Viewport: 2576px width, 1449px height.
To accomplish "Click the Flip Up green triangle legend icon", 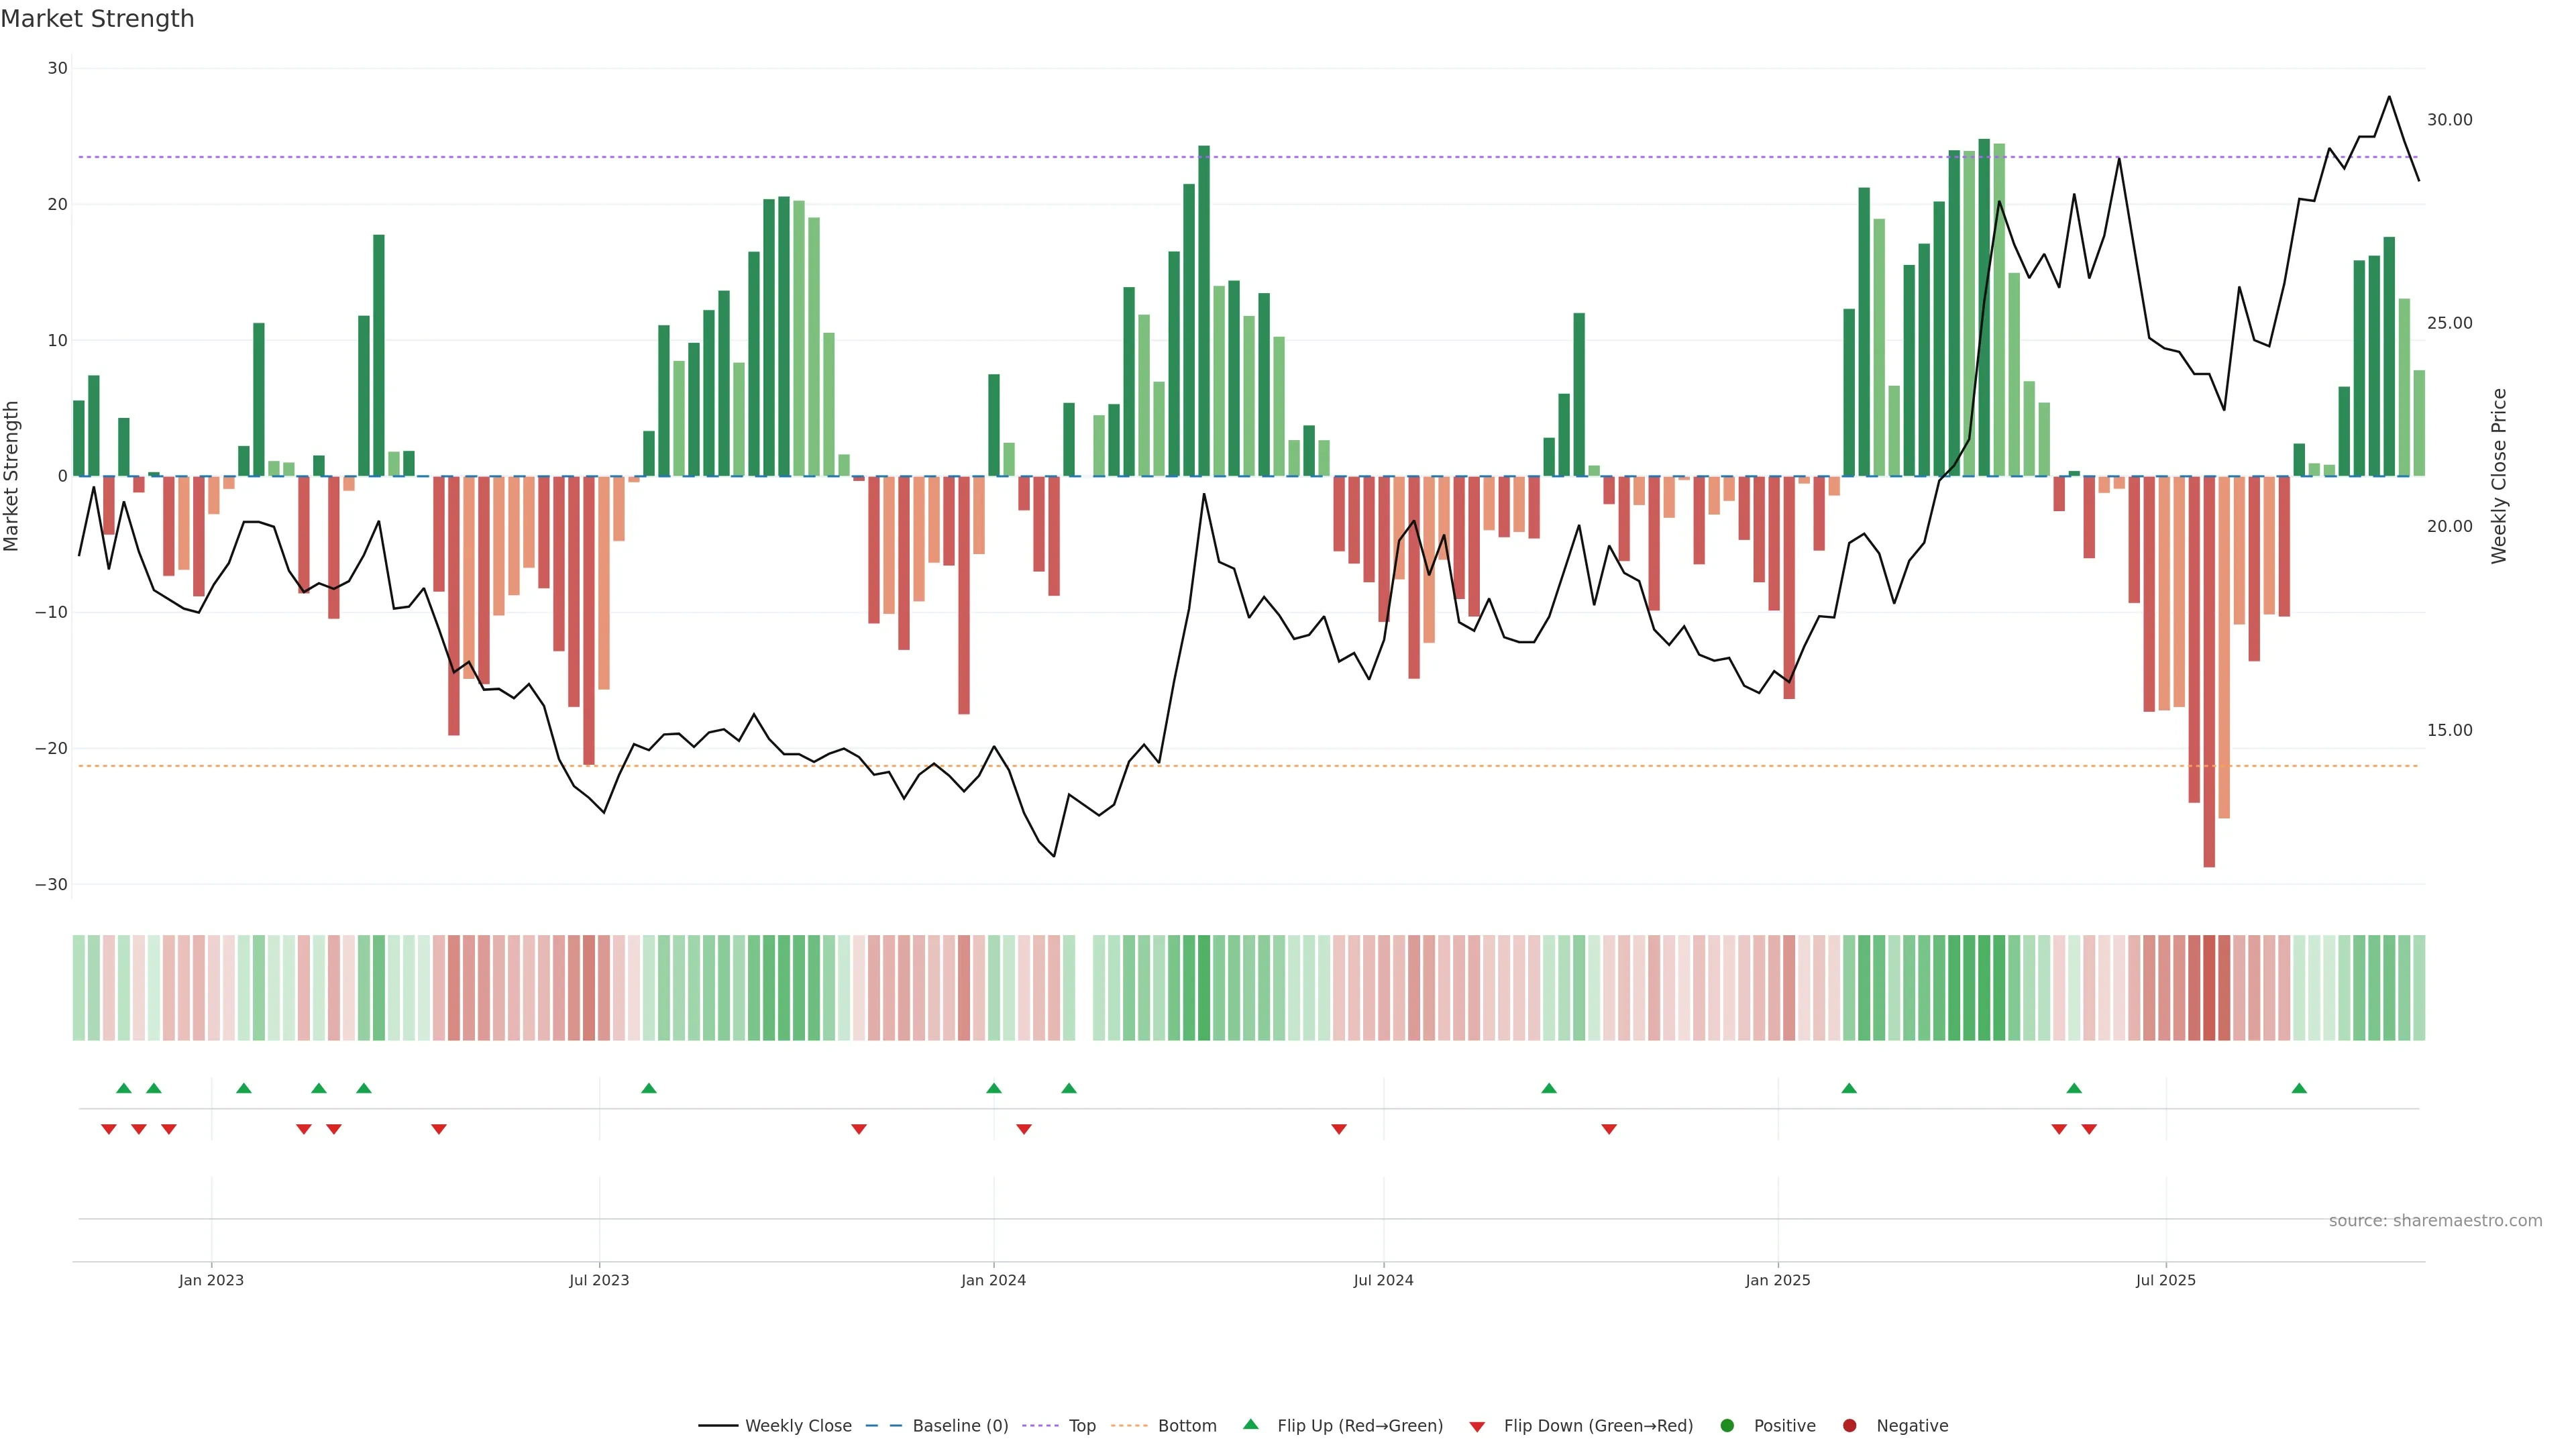I will [1250, 1424].
